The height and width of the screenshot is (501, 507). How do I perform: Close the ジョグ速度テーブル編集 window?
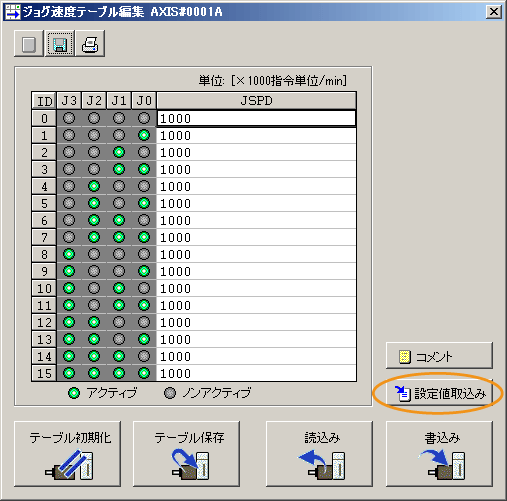tap(493, 12)
